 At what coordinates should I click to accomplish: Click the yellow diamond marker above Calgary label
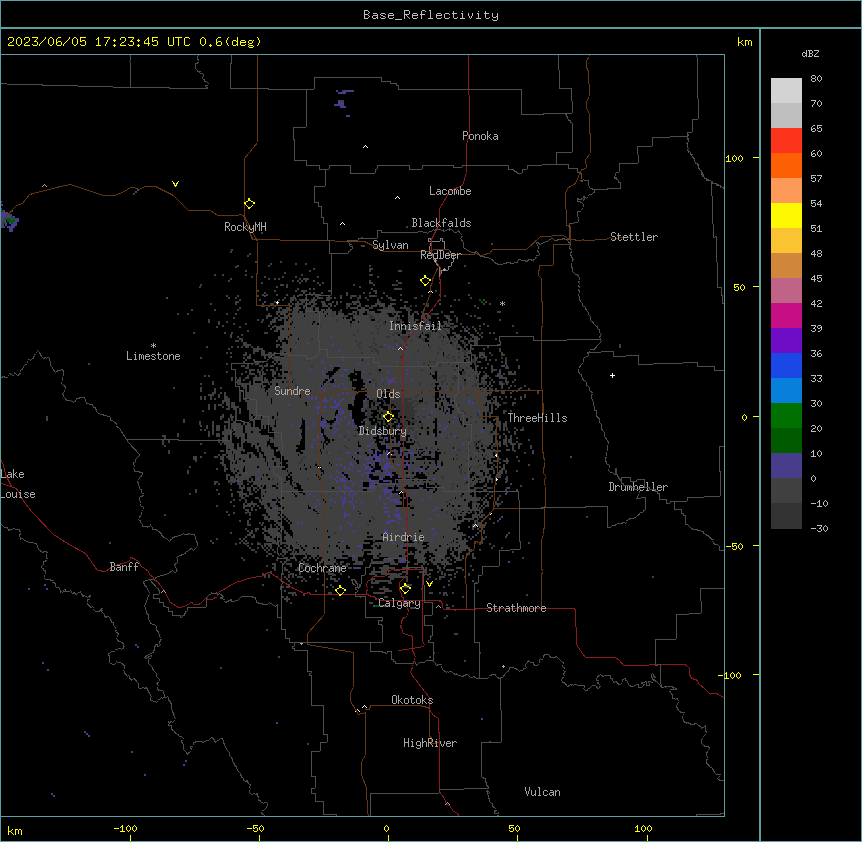point(405,589)
